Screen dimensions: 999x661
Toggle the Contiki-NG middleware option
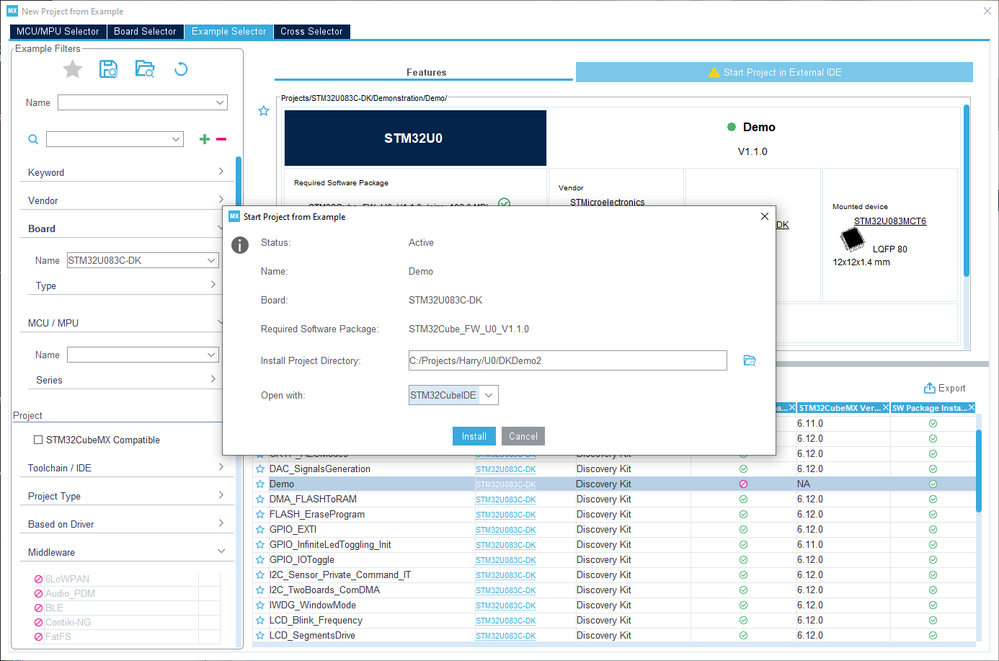(x=38, y=622)
